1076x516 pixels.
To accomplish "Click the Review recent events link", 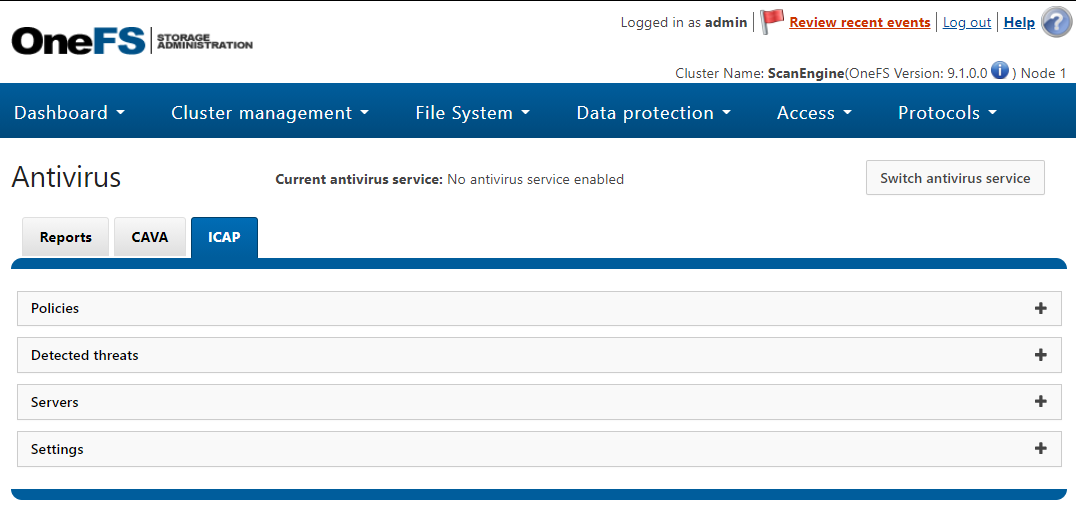I will 860,22.
